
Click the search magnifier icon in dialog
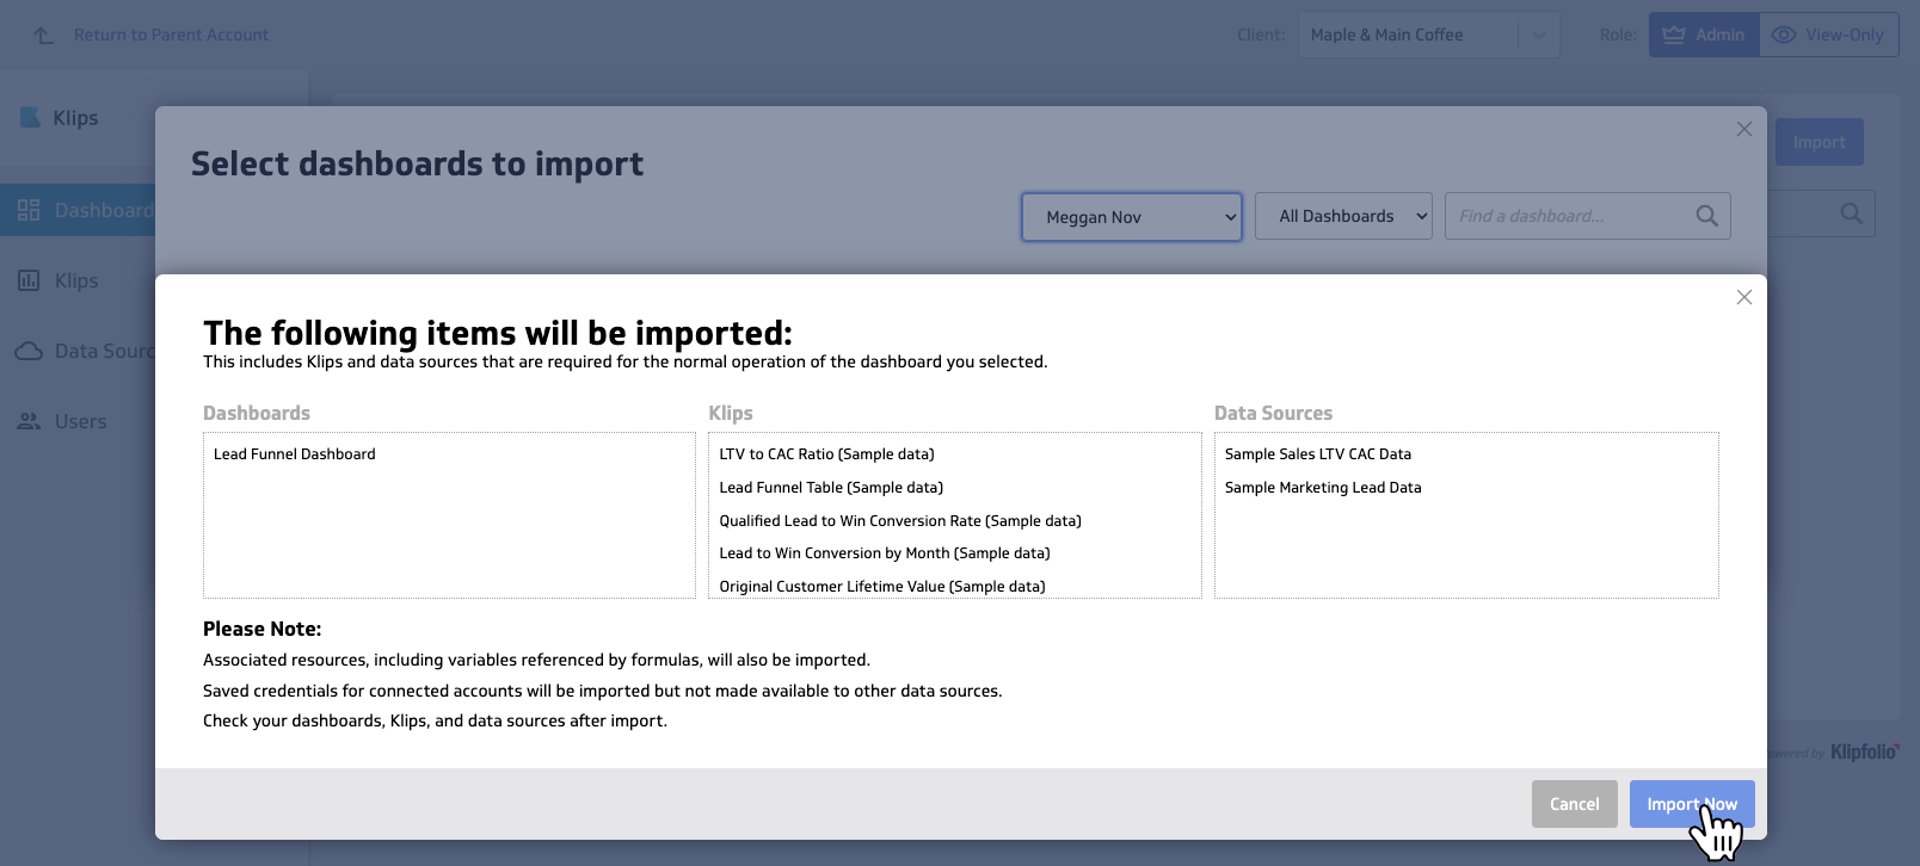1707,216
